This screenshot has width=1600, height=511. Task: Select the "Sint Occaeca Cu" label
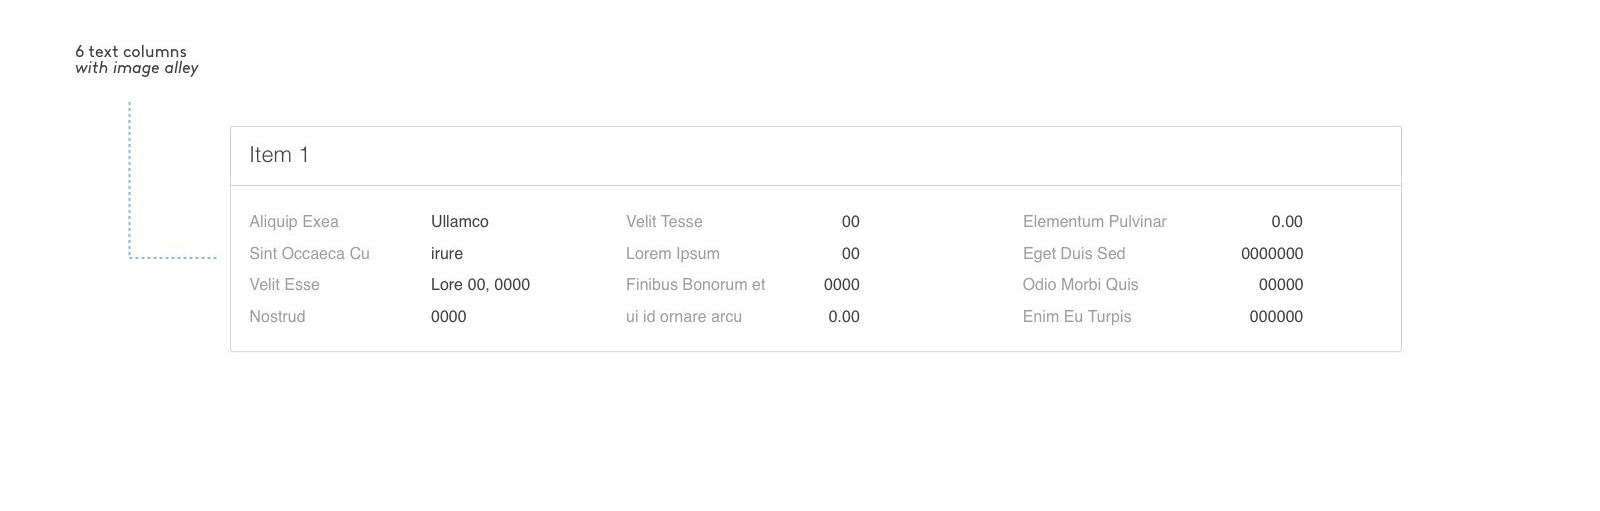(x=309, y=254)
